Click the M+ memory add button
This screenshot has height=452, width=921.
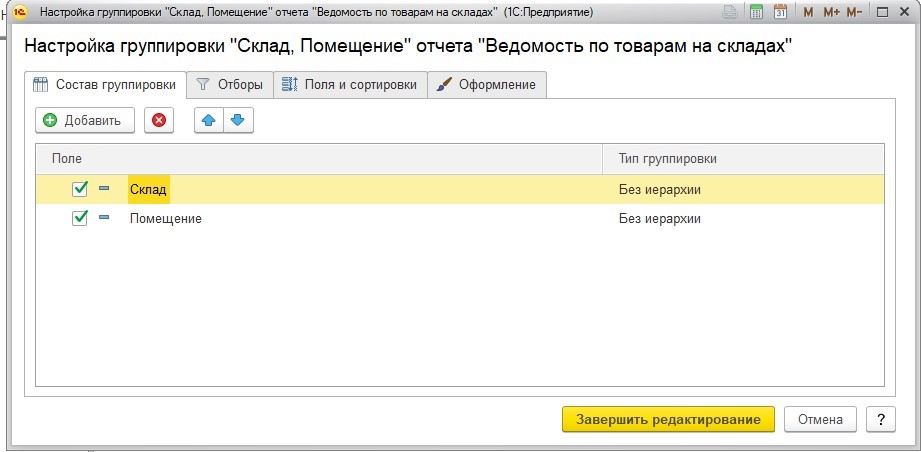[831, 12]
